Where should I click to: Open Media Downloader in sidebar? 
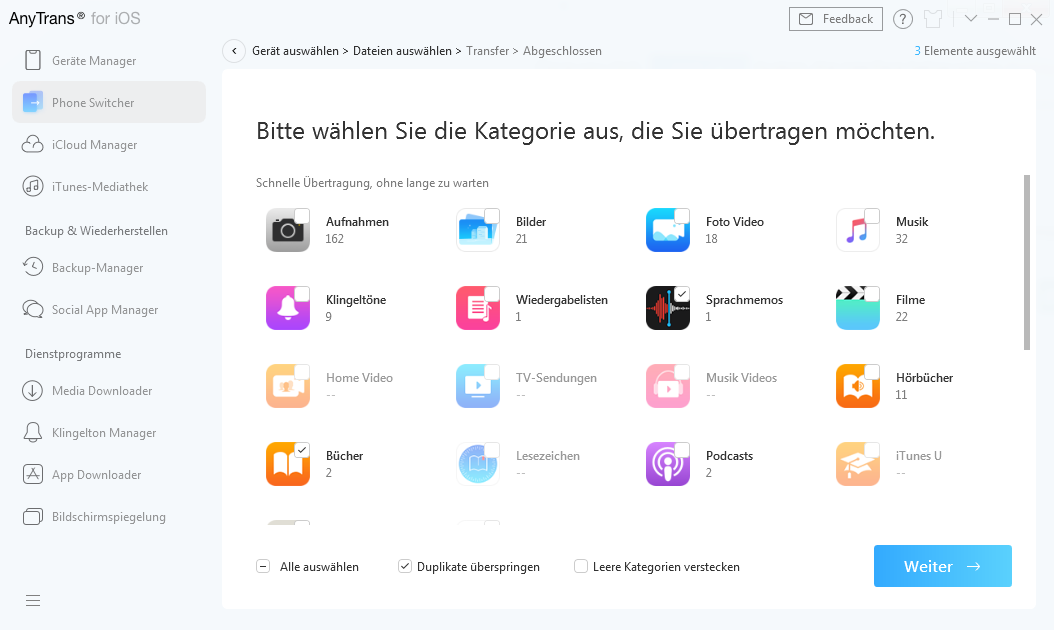pyautogui.click(x=109, y=391)
